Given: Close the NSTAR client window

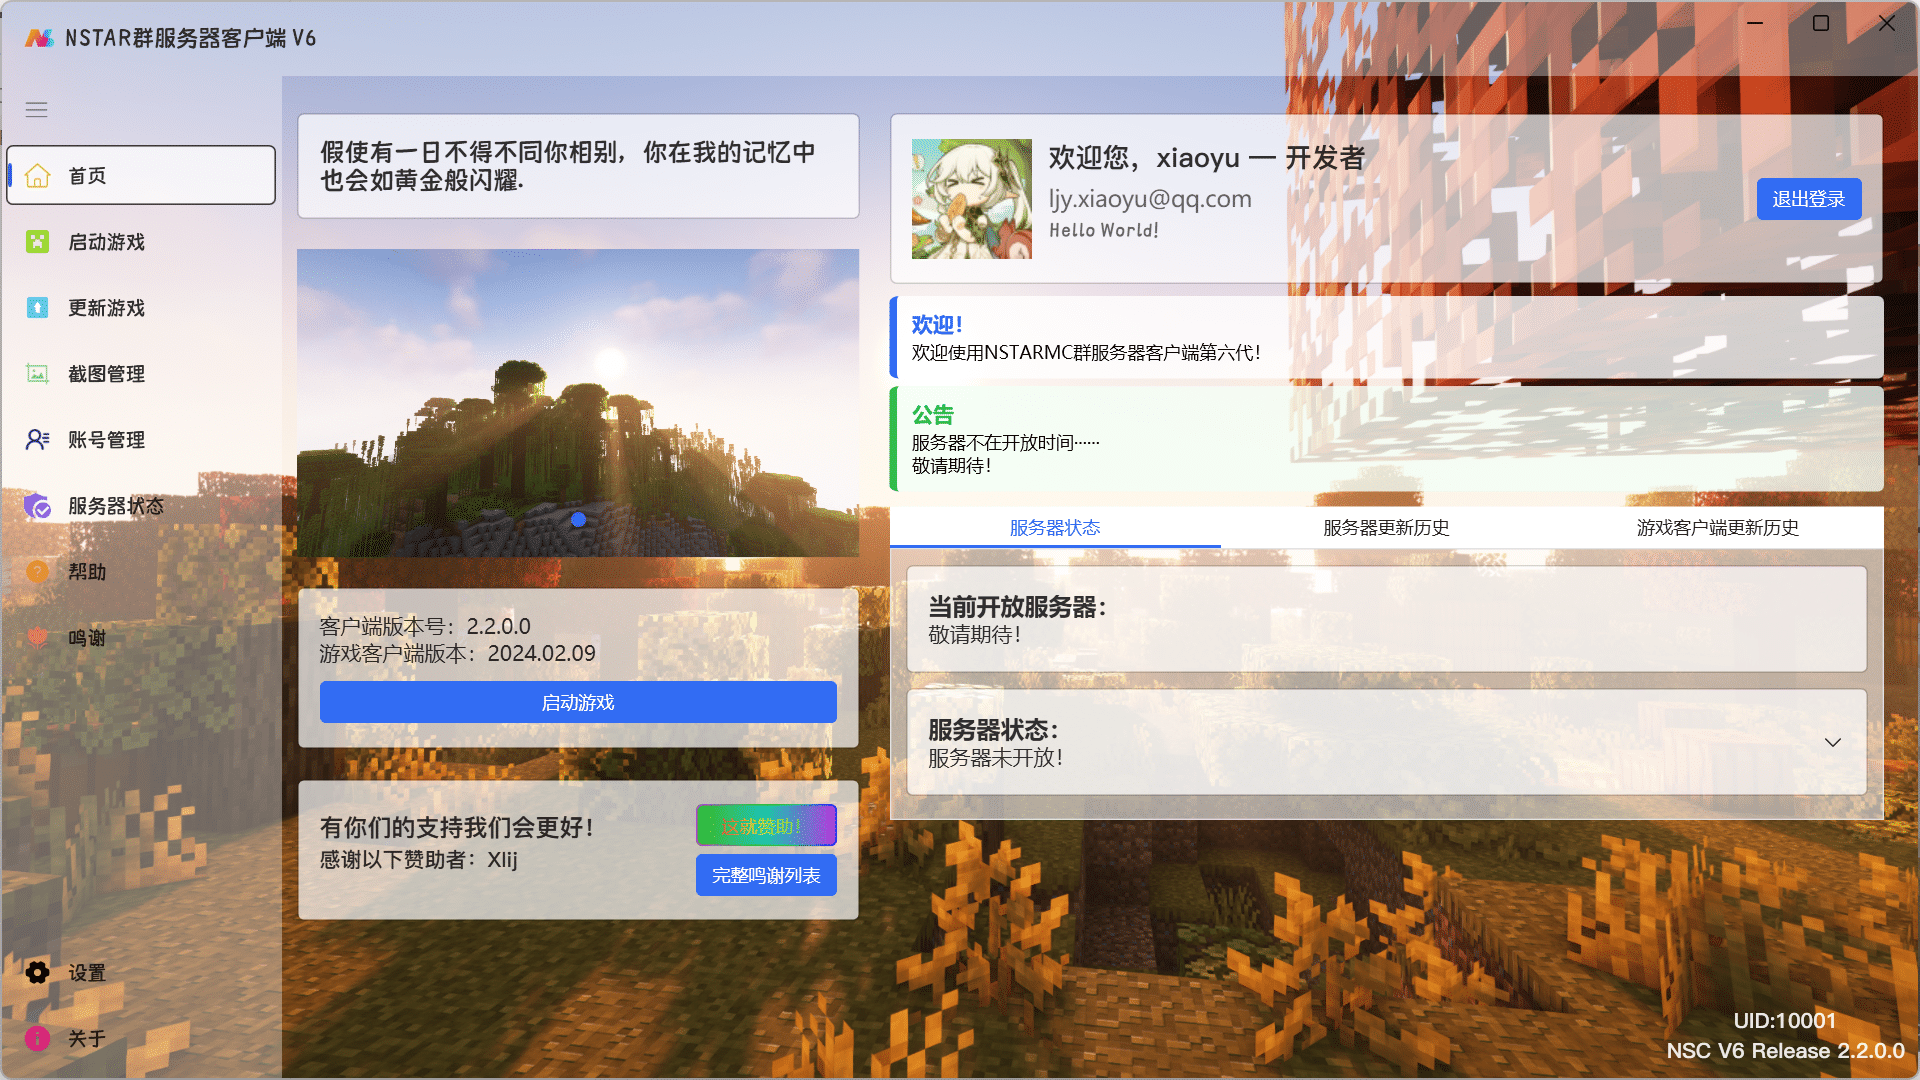Looking at the screenshot, I should tap(1887, 23).
